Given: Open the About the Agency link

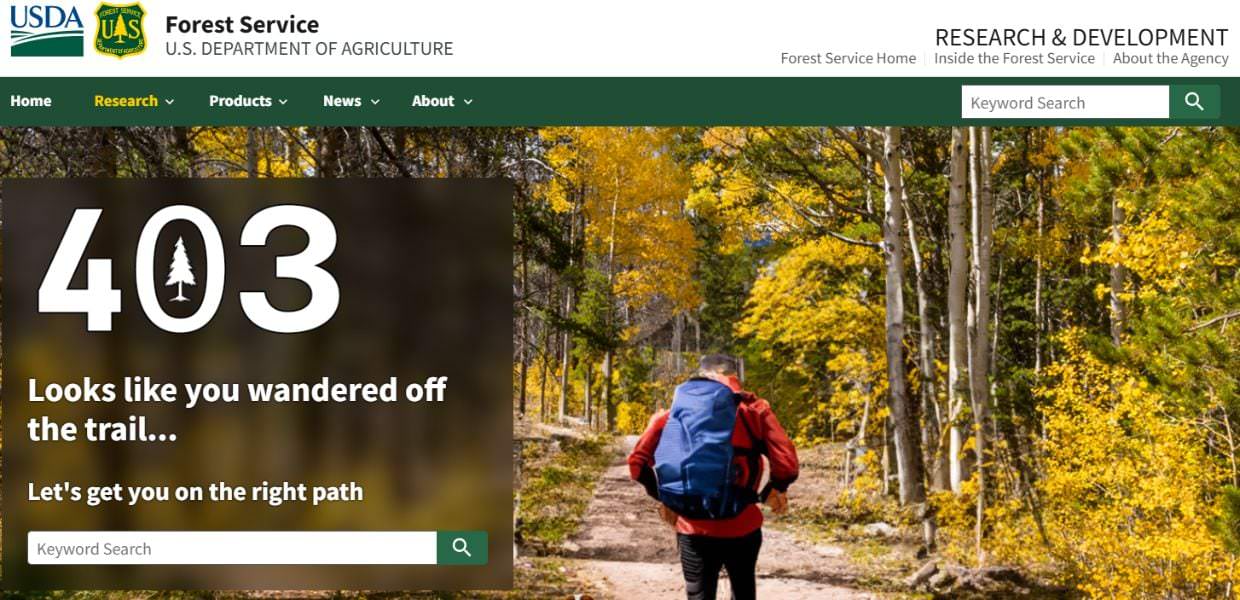Looking at the screenshot, I should [1170, 58].
